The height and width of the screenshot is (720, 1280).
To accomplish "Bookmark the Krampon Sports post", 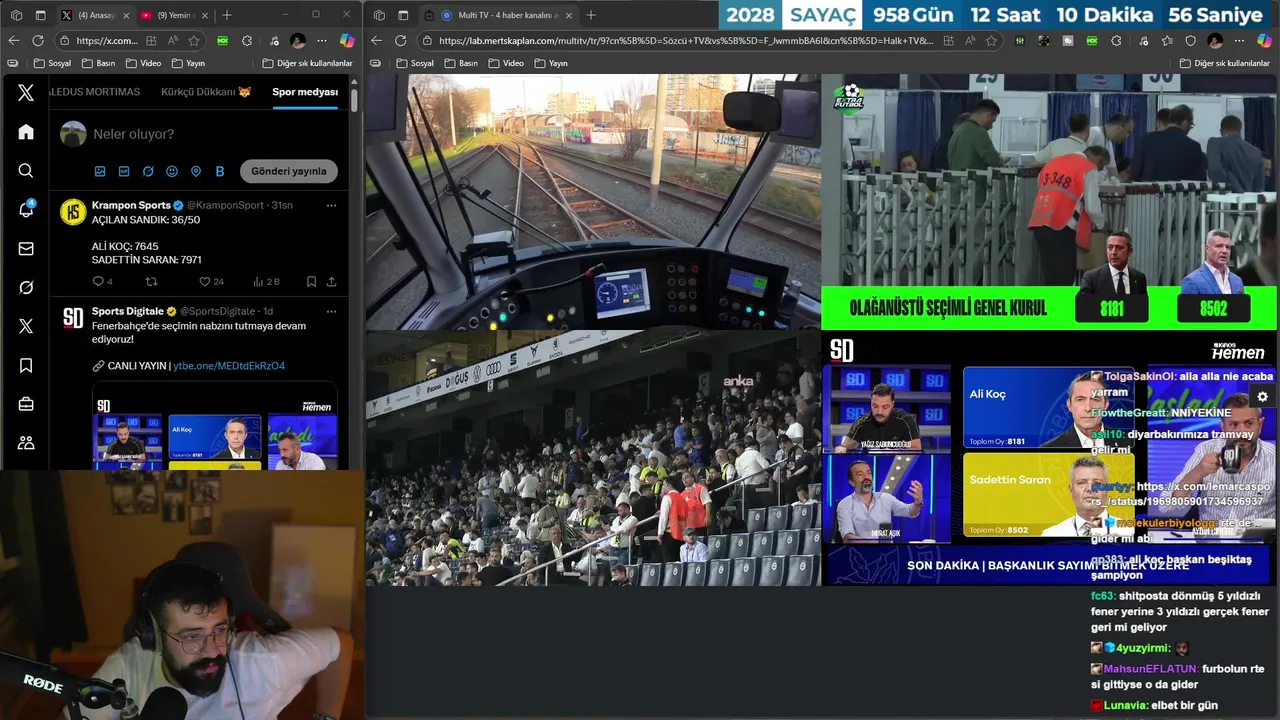I will tap(311, 282).
